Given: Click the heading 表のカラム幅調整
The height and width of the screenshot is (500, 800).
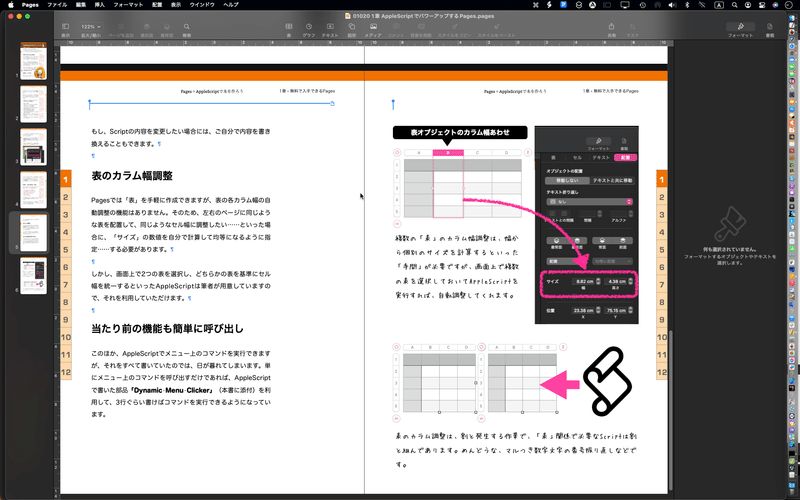Looking at the screenshot, I should click(132, 176).
